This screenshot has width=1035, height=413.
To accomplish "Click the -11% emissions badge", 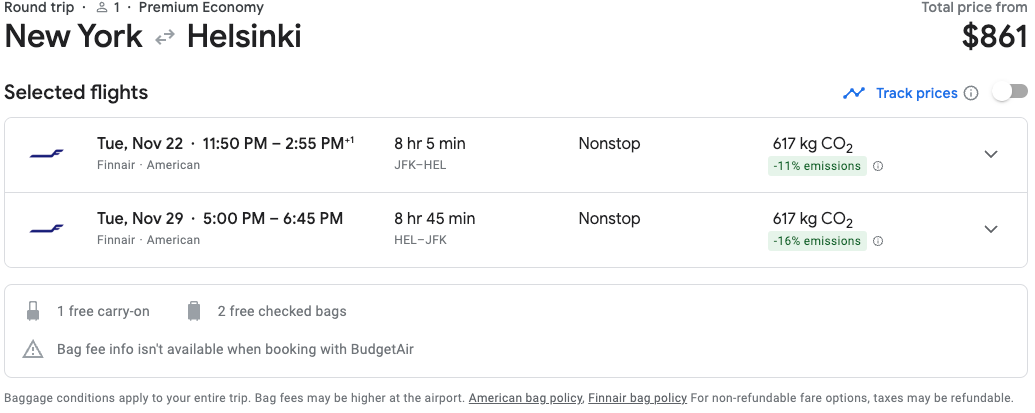I will [816, 166].
